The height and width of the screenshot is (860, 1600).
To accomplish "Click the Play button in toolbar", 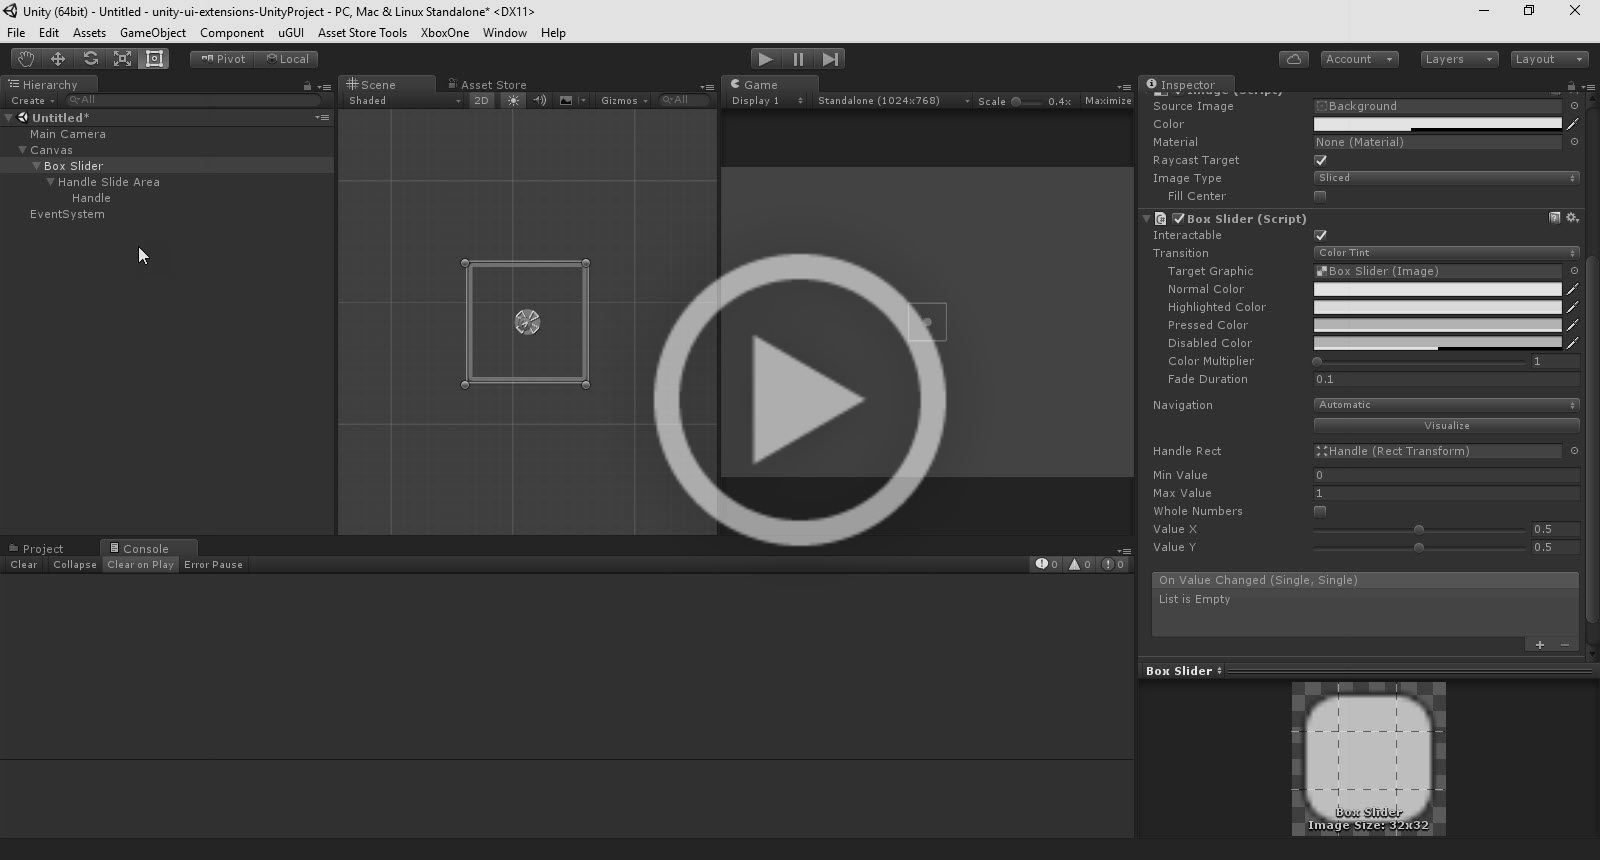I will [765, 59].
